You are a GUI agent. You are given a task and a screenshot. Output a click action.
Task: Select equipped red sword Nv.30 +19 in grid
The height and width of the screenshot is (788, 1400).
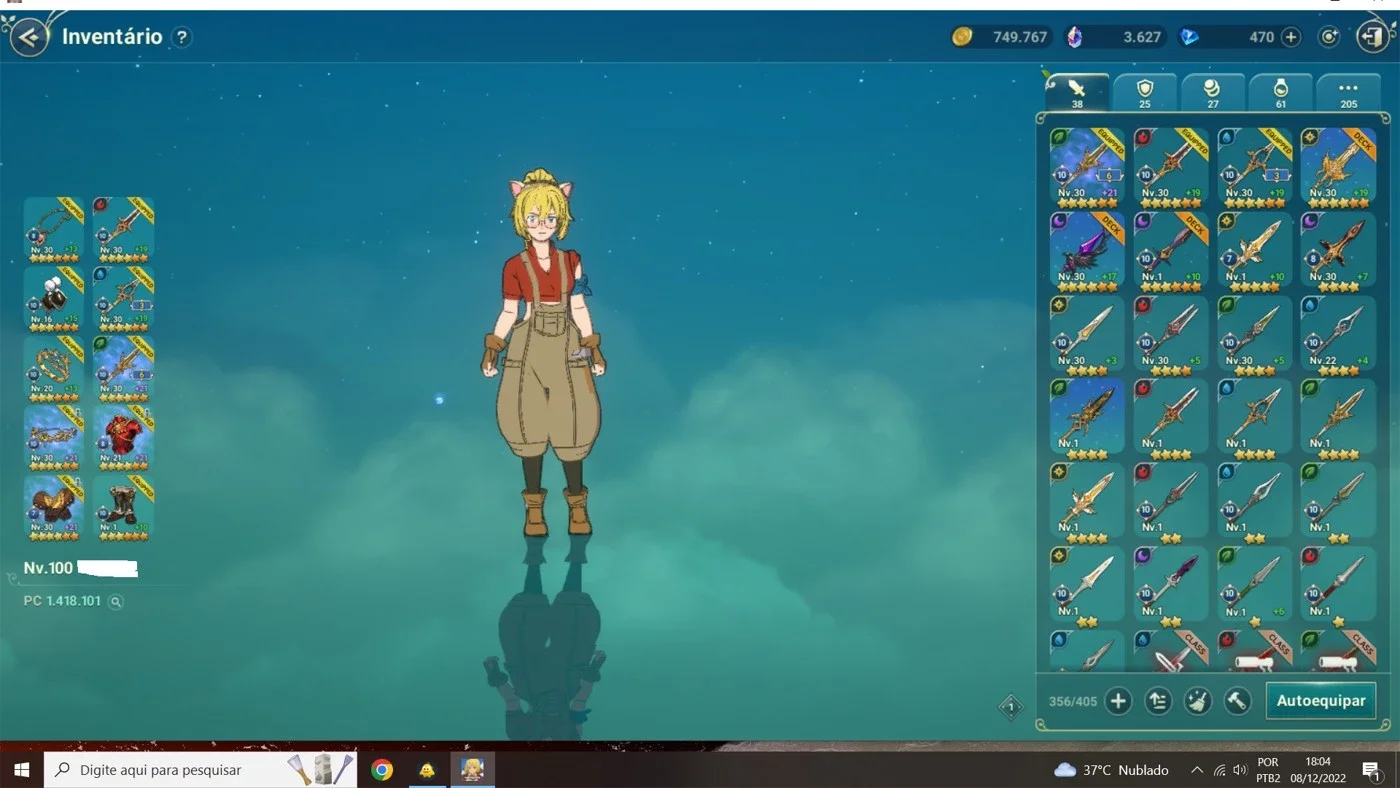point(1171,166)
